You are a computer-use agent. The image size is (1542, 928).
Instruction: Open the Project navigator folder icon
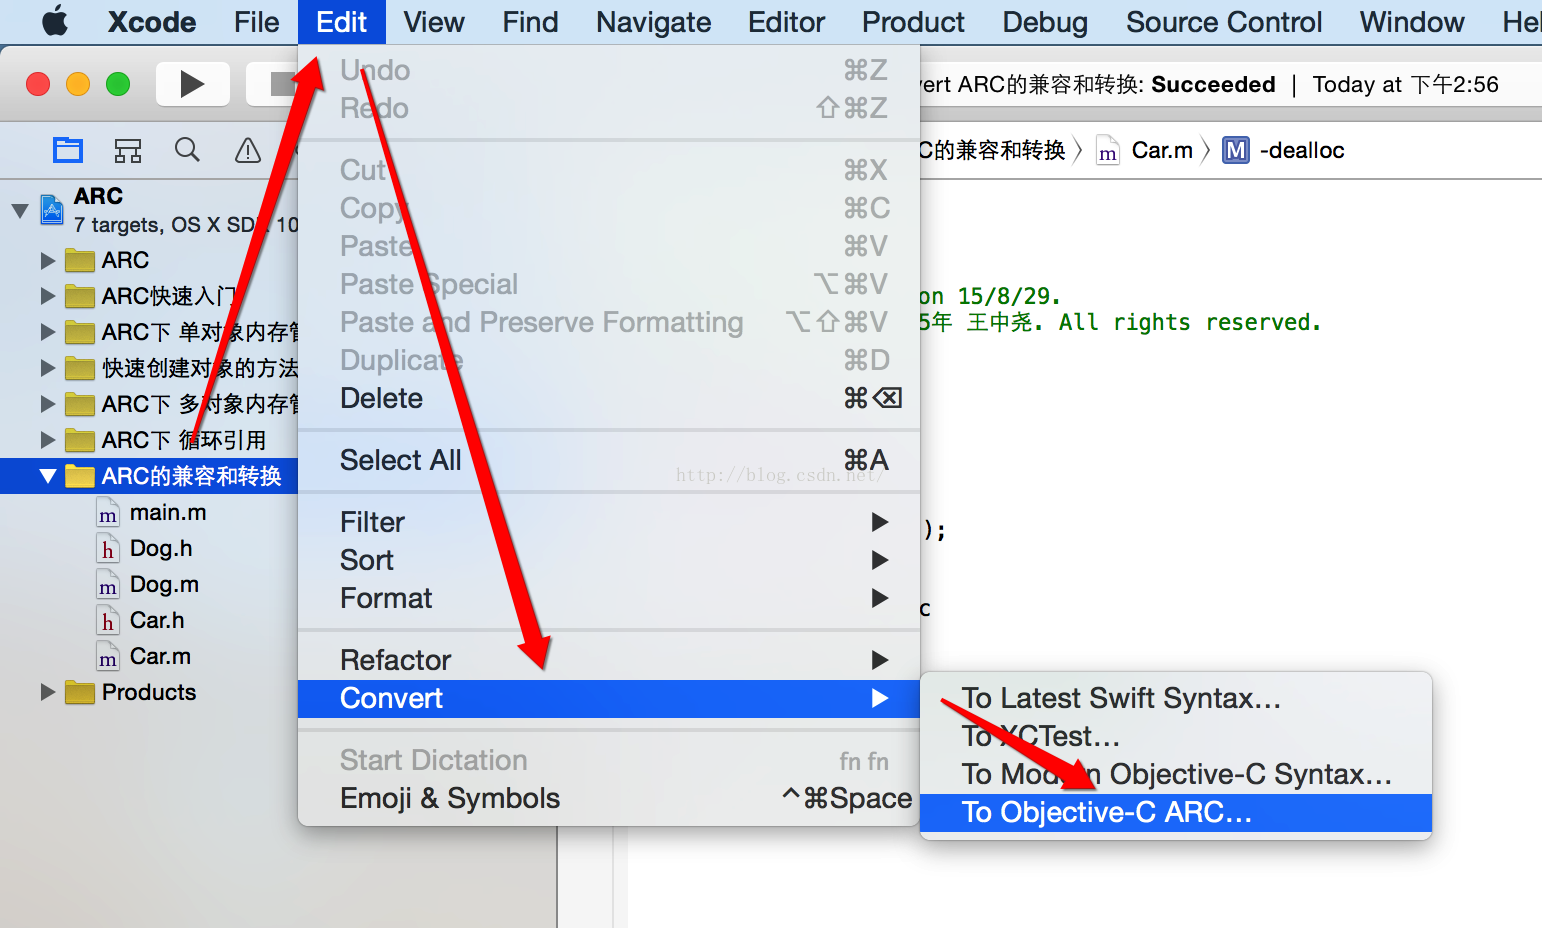pos(68,150)
